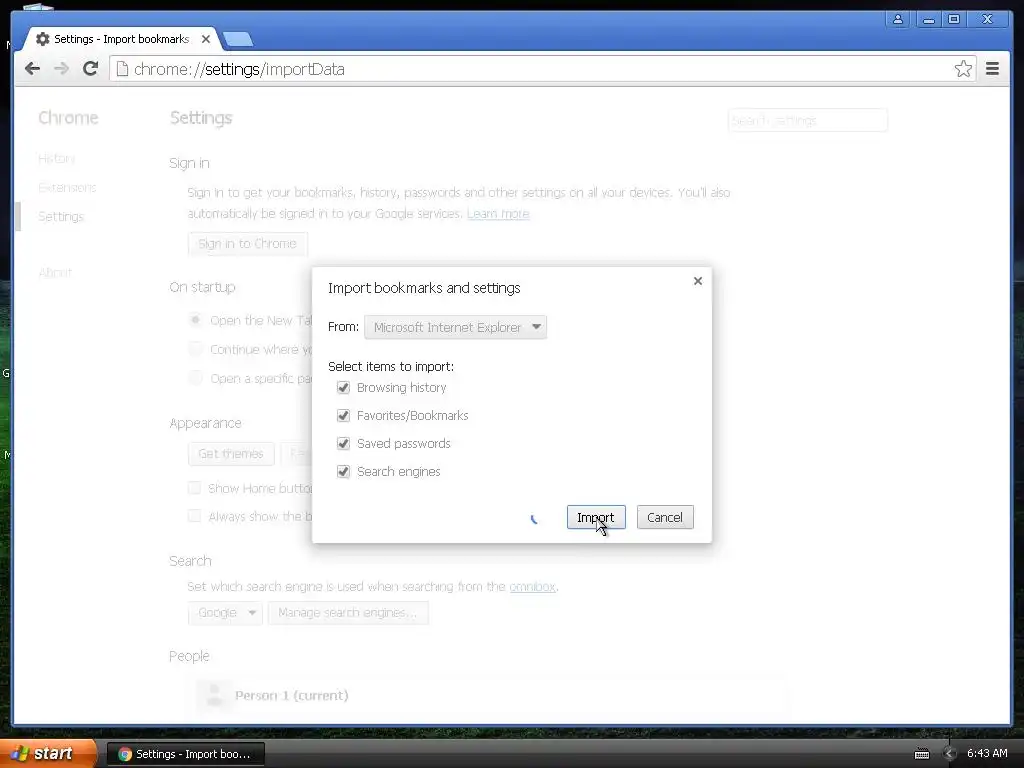Click the browser Back arrow
The height and width of the screenshot is (768, 1024).
[32, 69]
